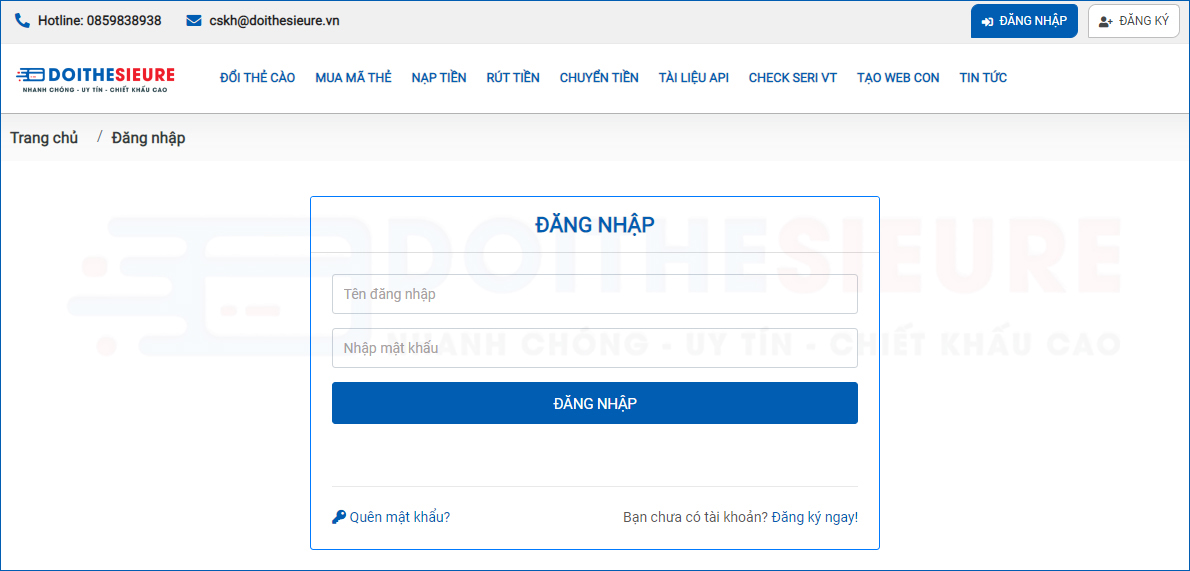Image resolution: width=1190 pixels, height=571 pixels.
Task: Go to the NẠP TIỀN page
Action: point(438,78)
